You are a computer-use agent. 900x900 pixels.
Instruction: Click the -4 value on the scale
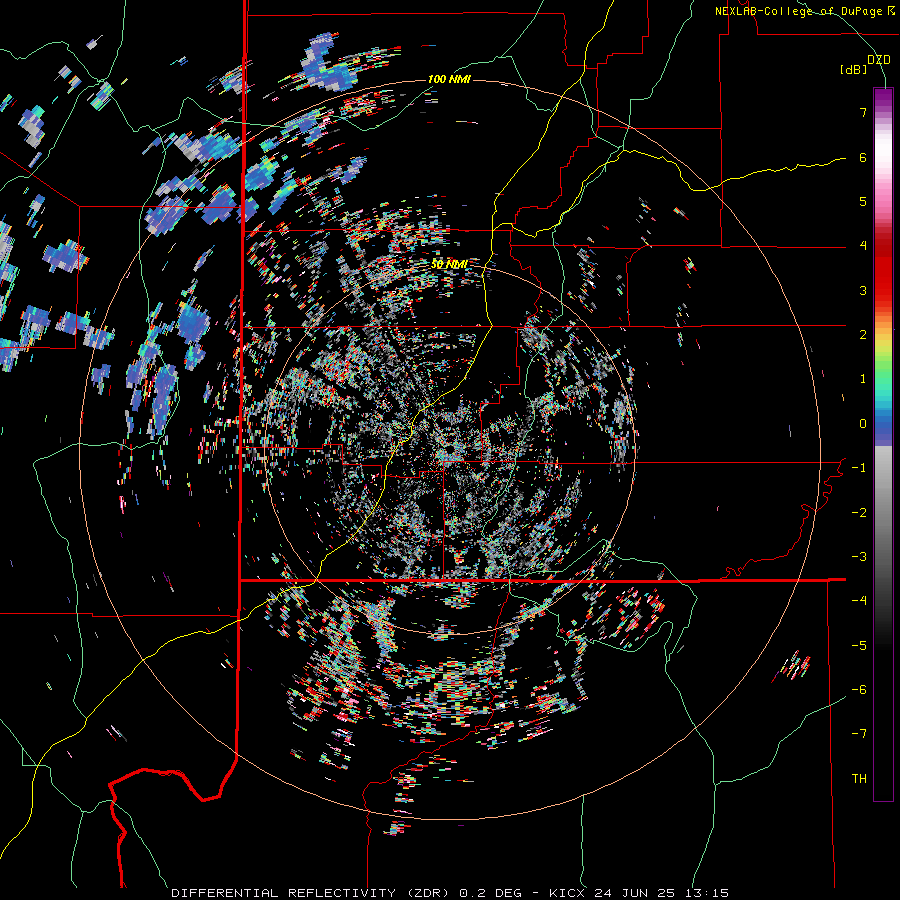click(859, 601)
